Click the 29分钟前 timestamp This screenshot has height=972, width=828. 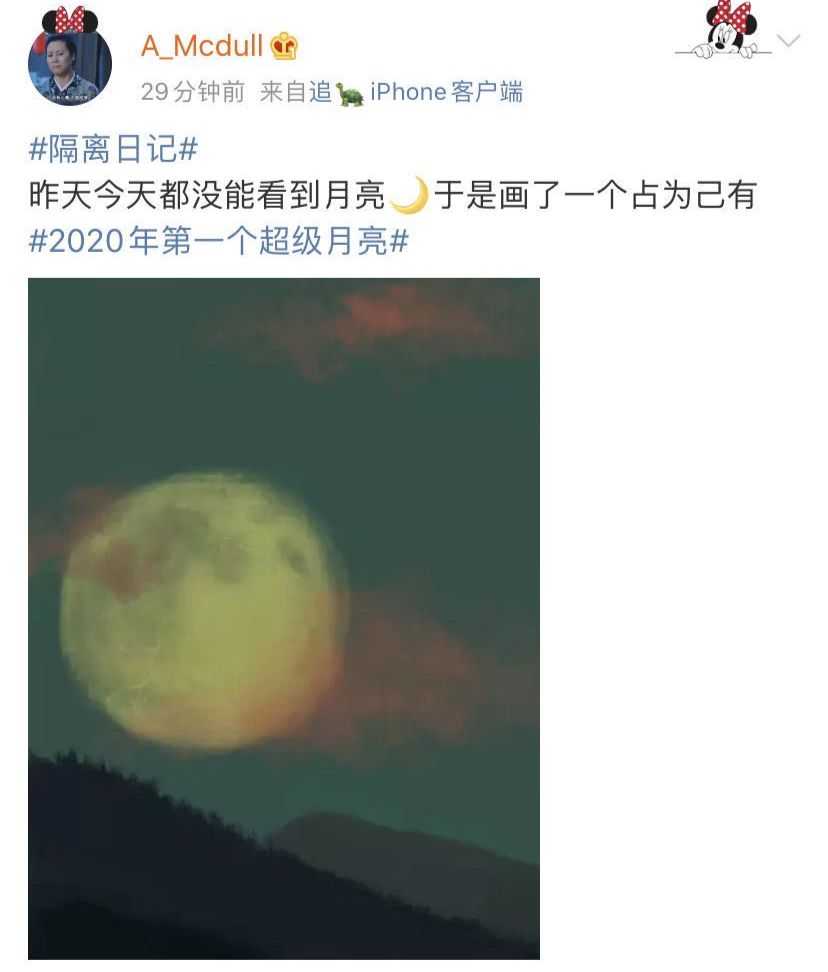193,92
